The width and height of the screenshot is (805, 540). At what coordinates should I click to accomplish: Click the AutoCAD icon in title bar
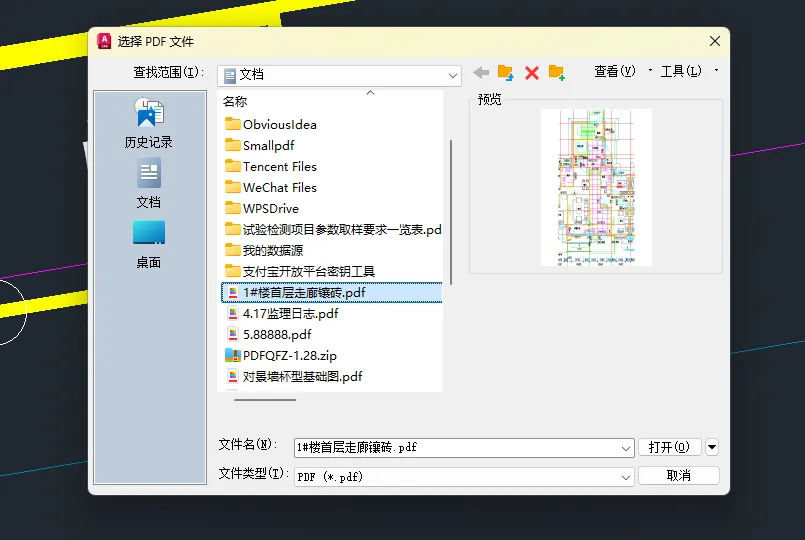click(x=104, y=41)
